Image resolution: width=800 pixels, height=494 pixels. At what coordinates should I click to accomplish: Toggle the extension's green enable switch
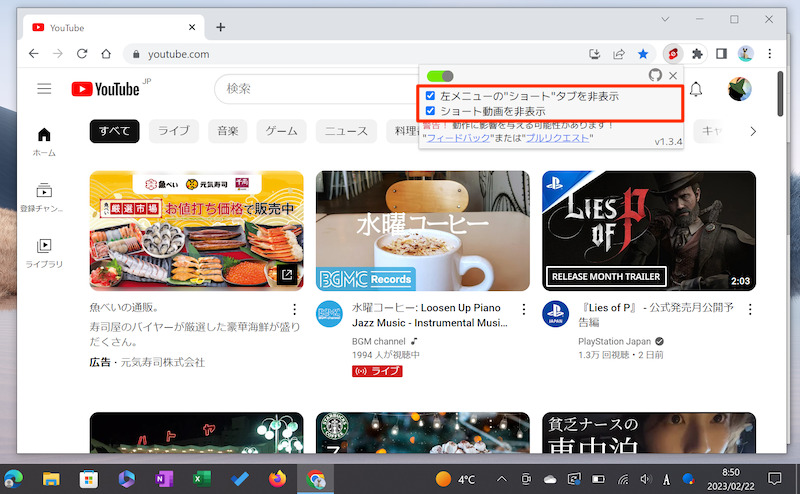[440, 76]
